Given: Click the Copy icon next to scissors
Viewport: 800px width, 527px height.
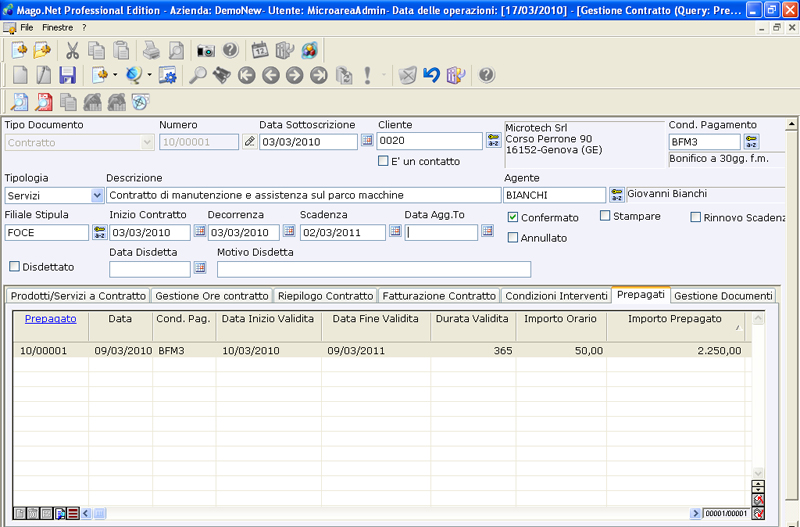Looking at the screenshot, I should [x=96, y=50].
